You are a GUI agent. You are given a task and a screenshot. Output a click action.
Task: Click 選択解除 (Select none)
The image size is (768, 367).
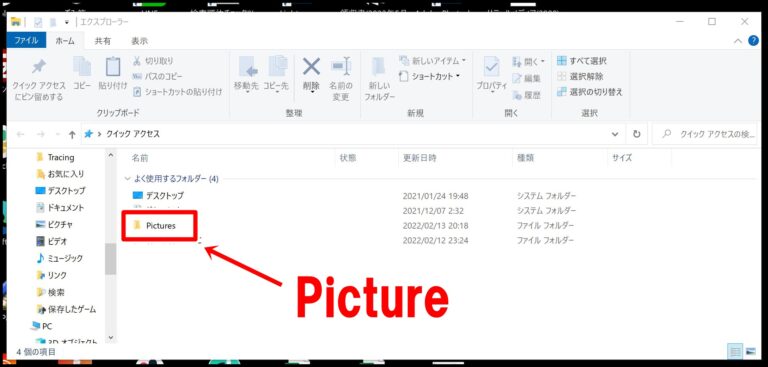click(580, 76)
